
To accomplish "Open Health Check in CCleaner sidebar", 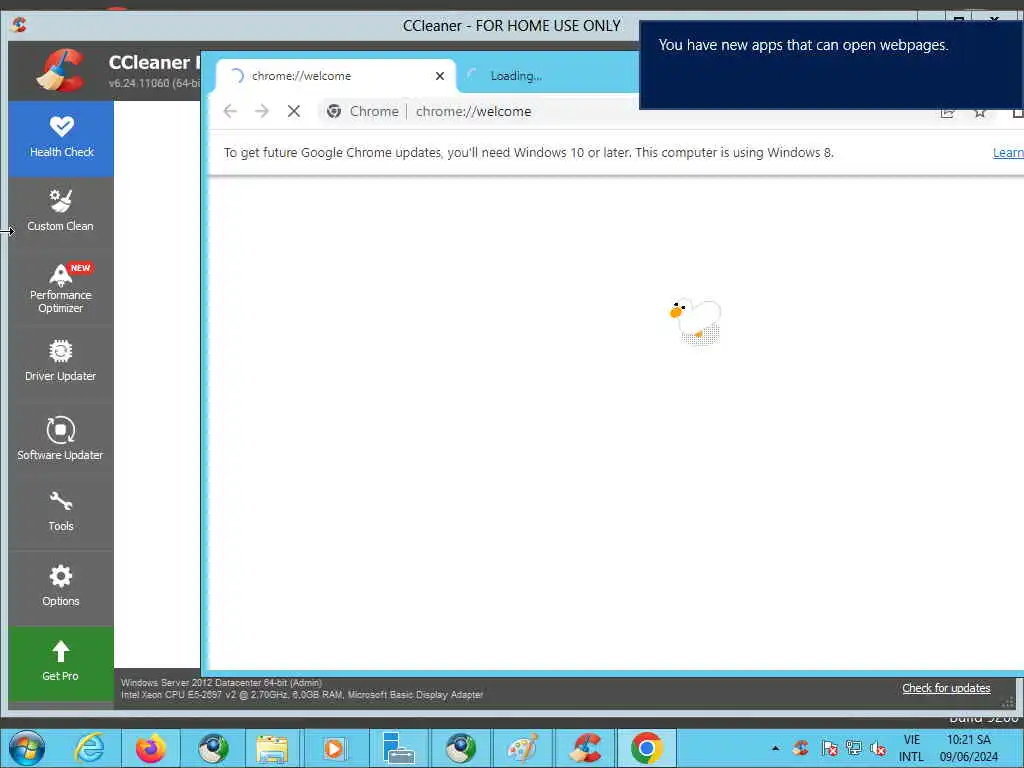I will (x=61, y=138).
